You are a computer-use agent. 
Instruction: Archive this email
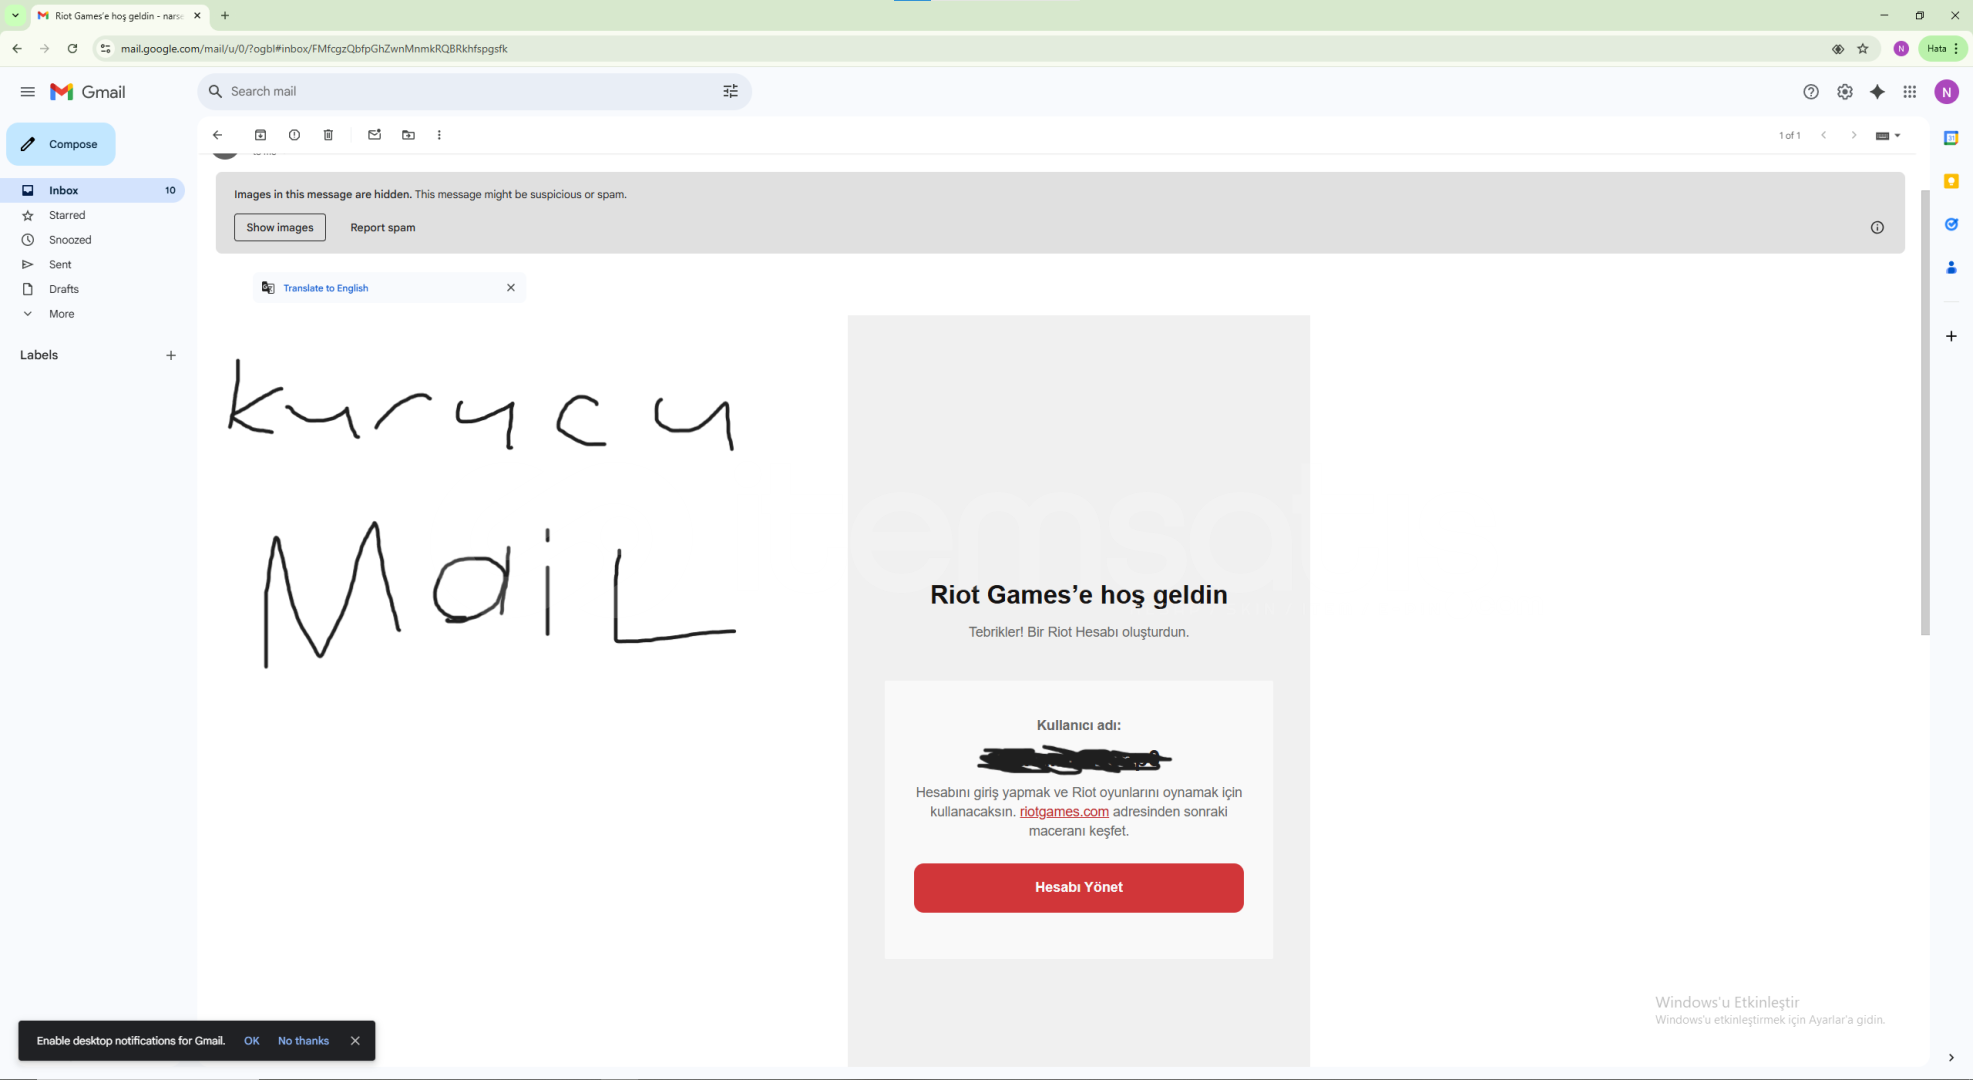tap(260, 135)
